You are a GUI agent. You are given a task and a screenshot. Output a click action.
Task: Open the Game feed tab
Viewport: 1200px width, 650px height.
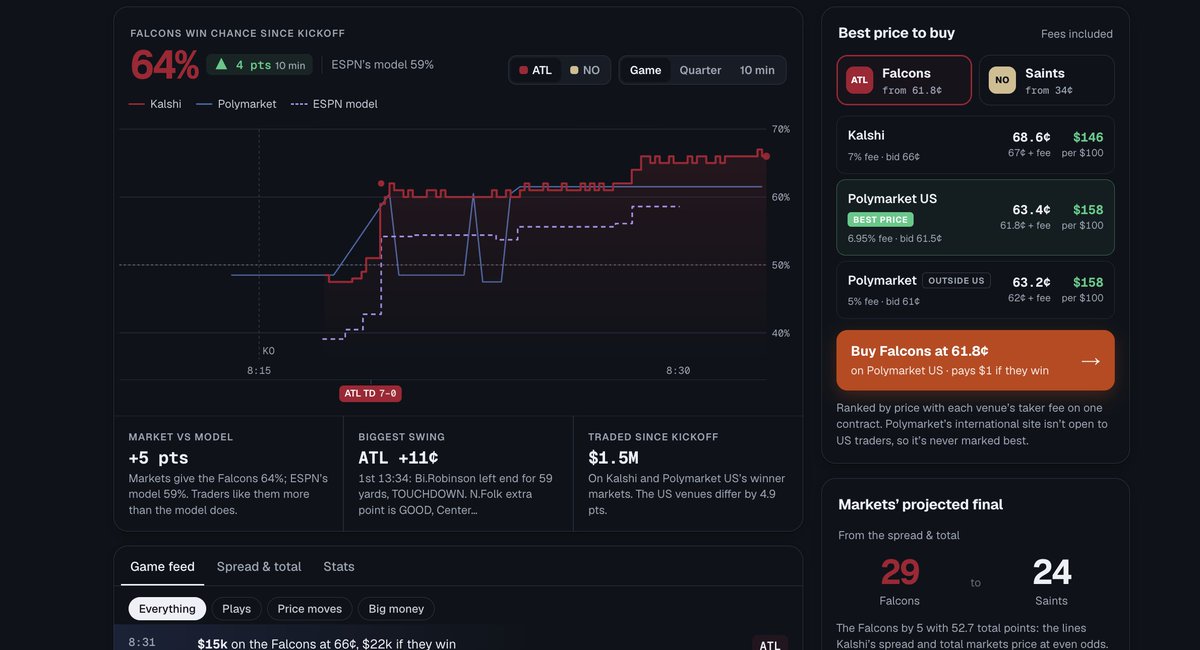click(x=162, y=567)
